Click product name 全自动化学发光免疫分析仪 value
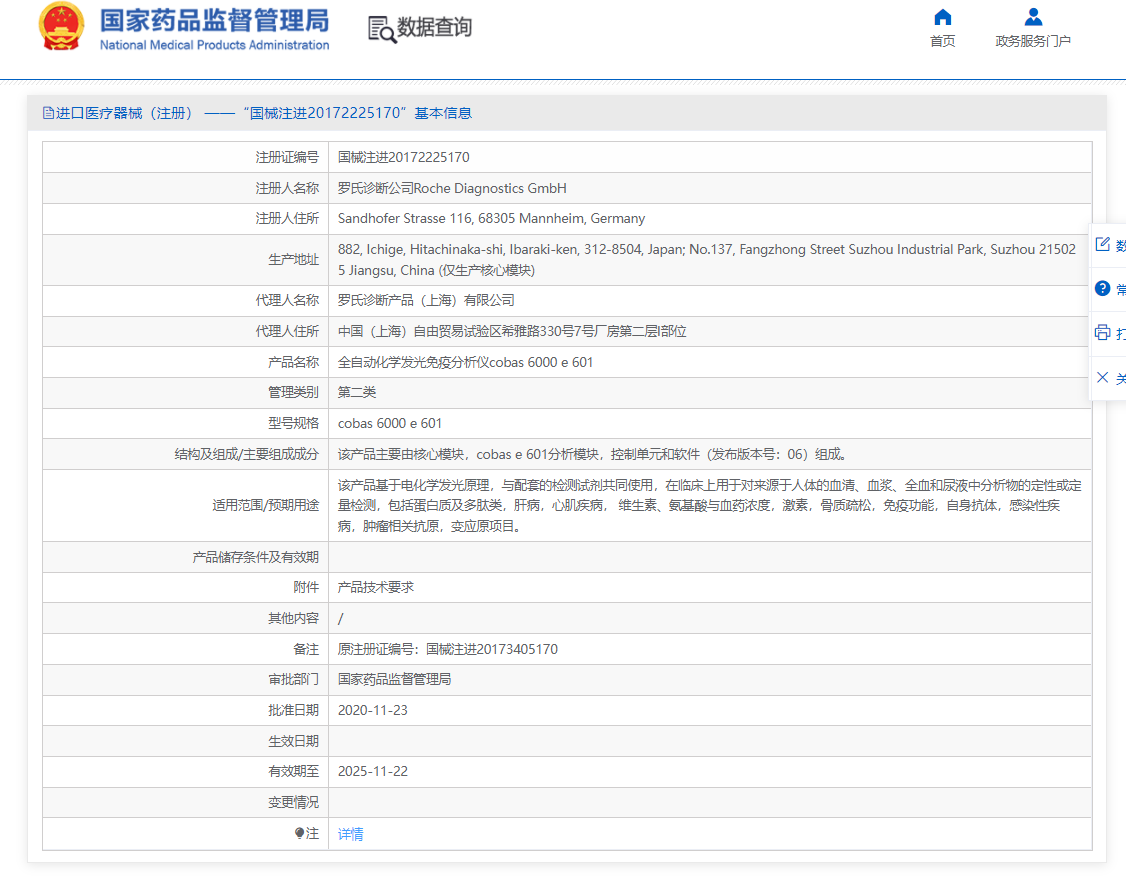 coord(465,362)
